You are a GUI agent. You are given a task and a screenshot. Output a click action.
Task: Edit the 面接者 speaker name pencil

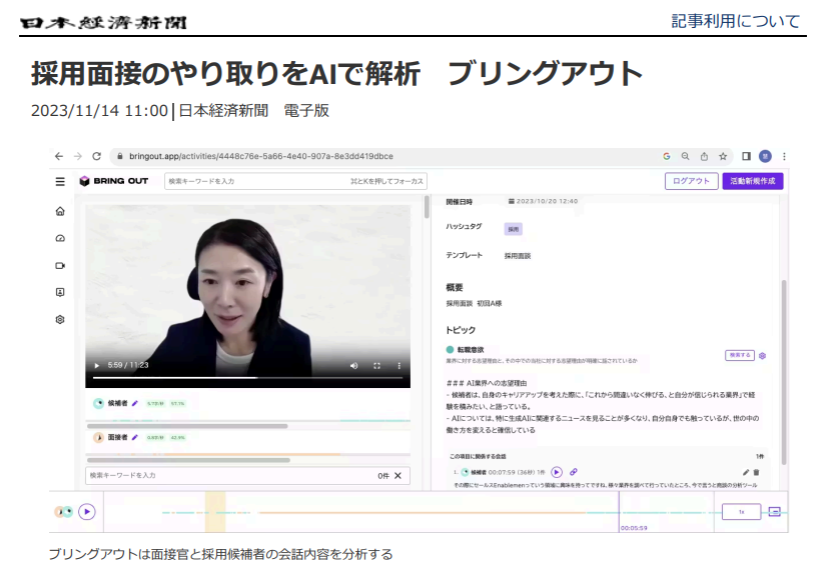pyautogui.click(x=135, y=437)
